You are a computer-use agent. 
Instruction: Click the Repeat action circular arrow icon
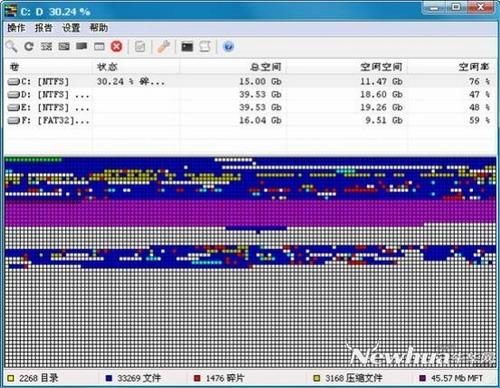coord(29,47)
